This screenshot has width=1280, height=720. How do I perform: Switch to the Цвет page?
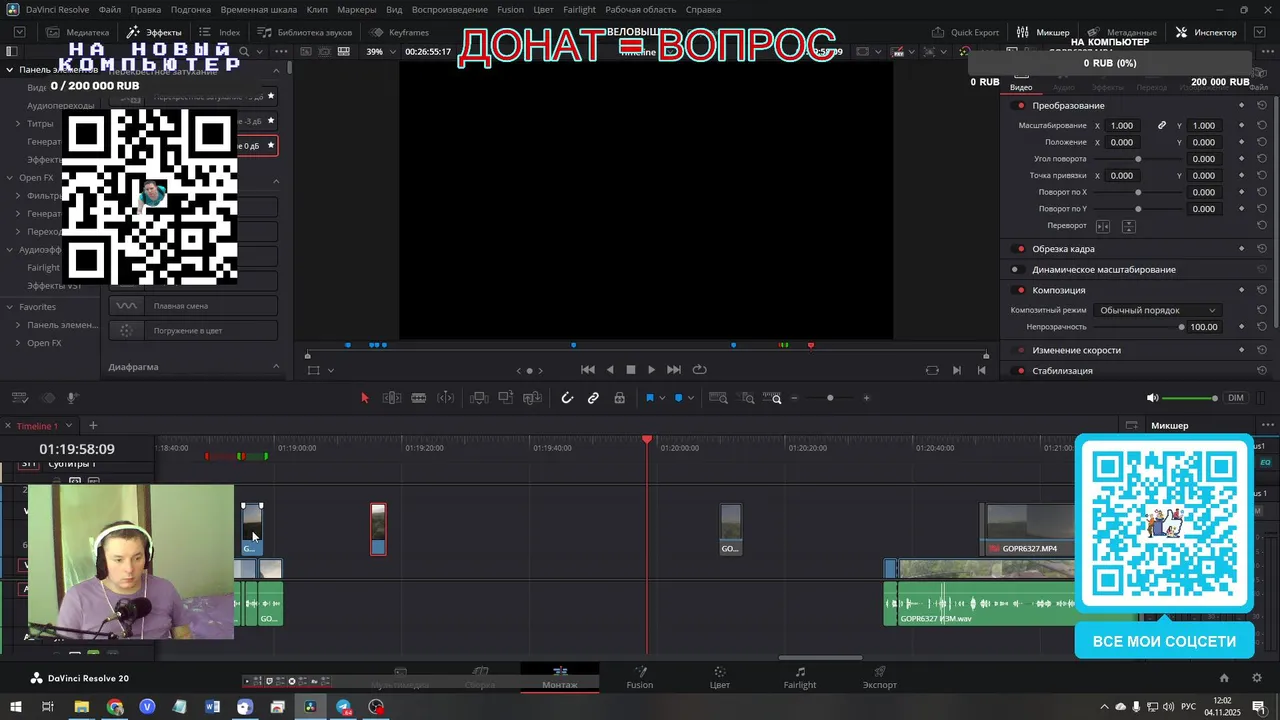pyautogui.click(x=720, y=678)
